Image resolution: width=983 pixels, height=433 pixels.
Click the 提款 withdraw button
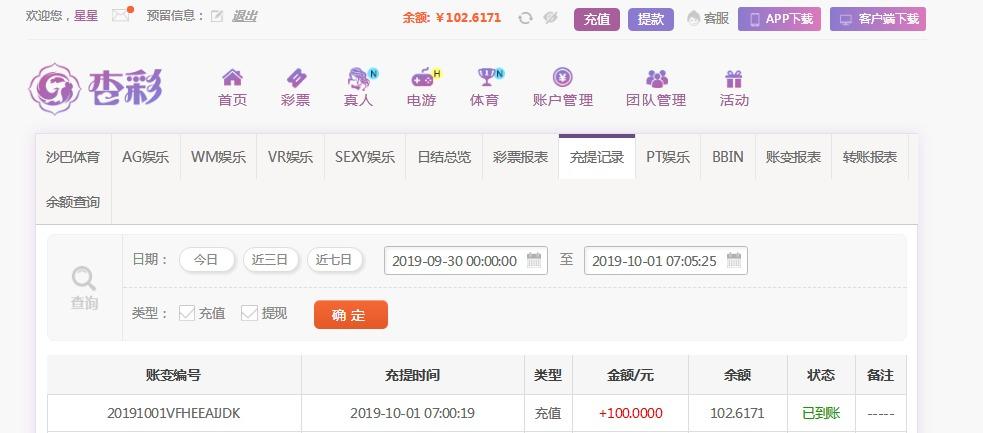pos(651,19)
